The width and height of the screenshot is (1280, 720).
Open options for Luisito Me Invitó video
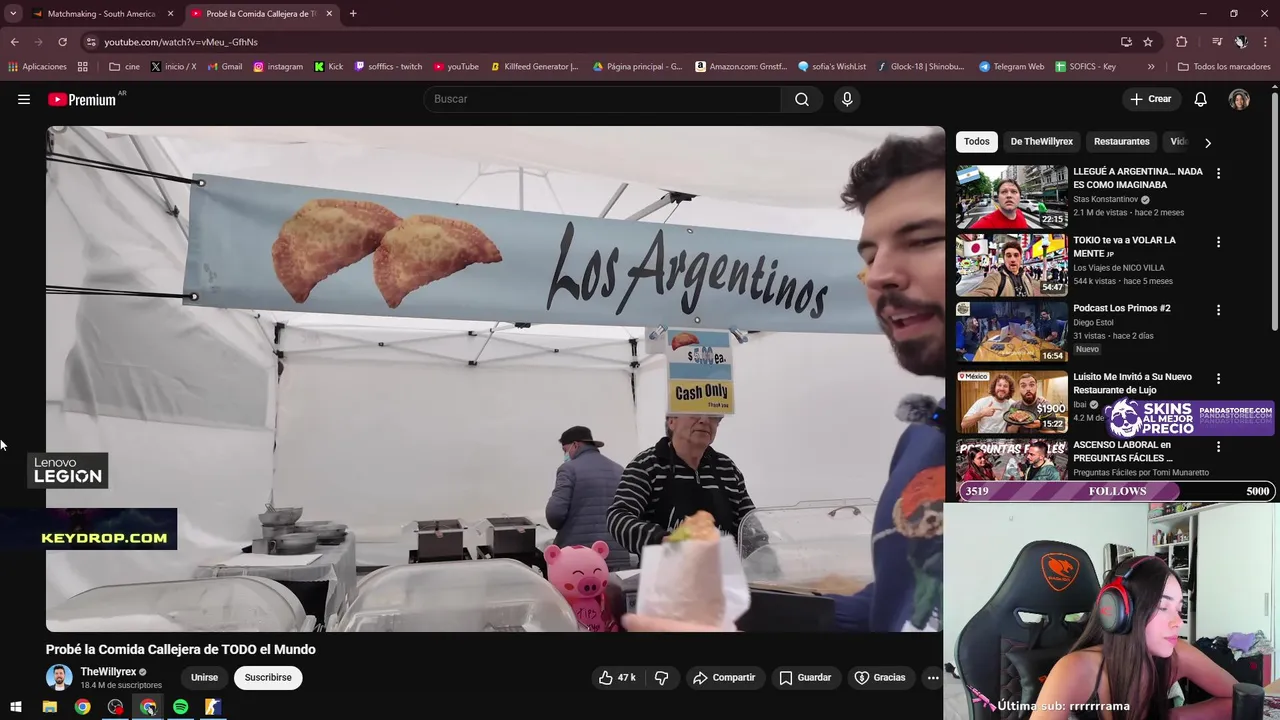1218,379
